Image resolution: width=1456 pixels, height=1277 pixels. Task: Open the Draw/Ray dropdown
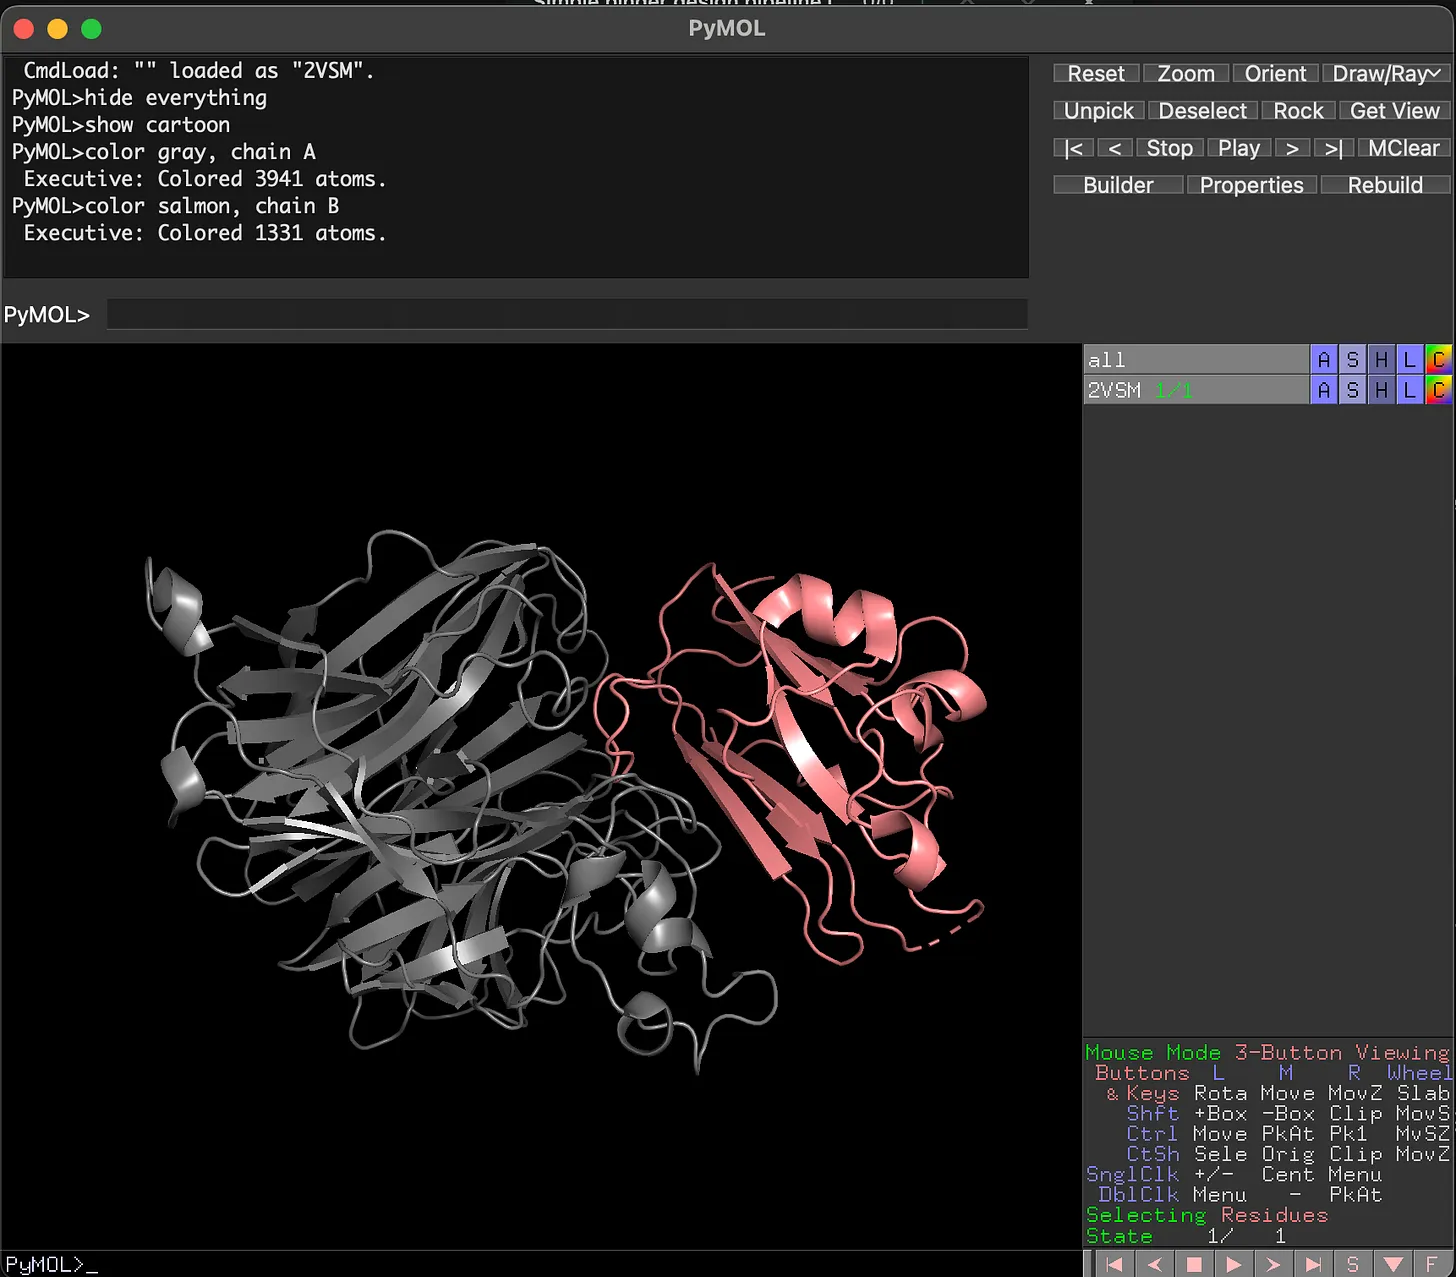pos(1386,73)
